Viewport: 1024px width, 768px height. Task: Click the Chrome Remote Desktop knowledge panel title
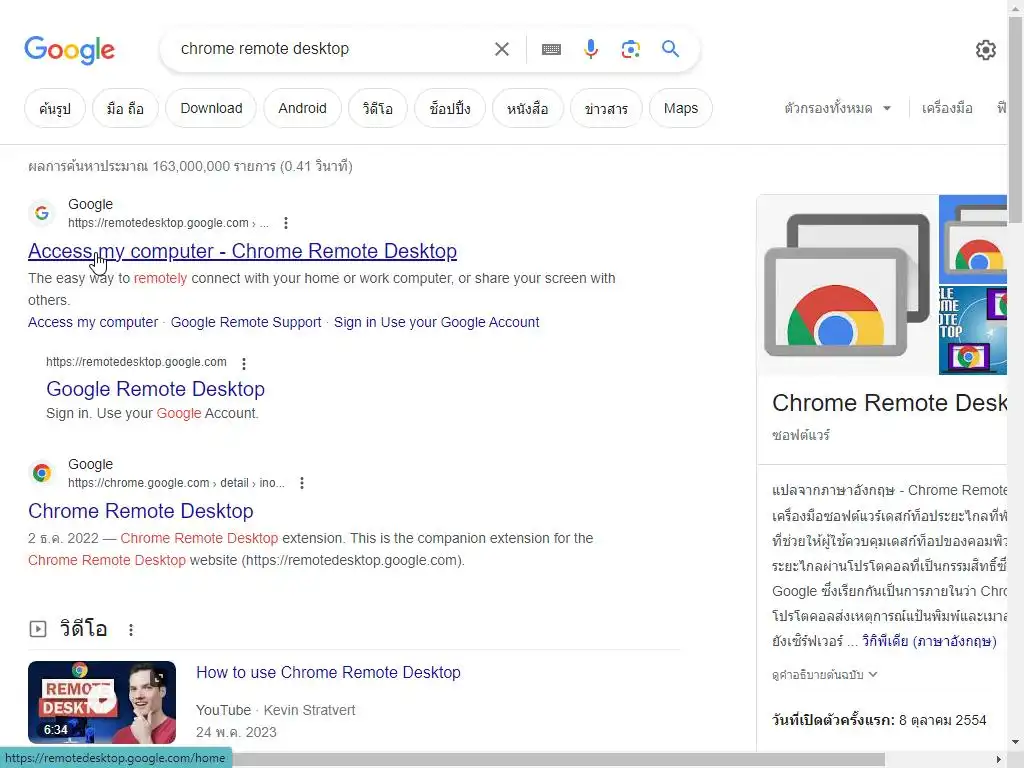[889, 403]
